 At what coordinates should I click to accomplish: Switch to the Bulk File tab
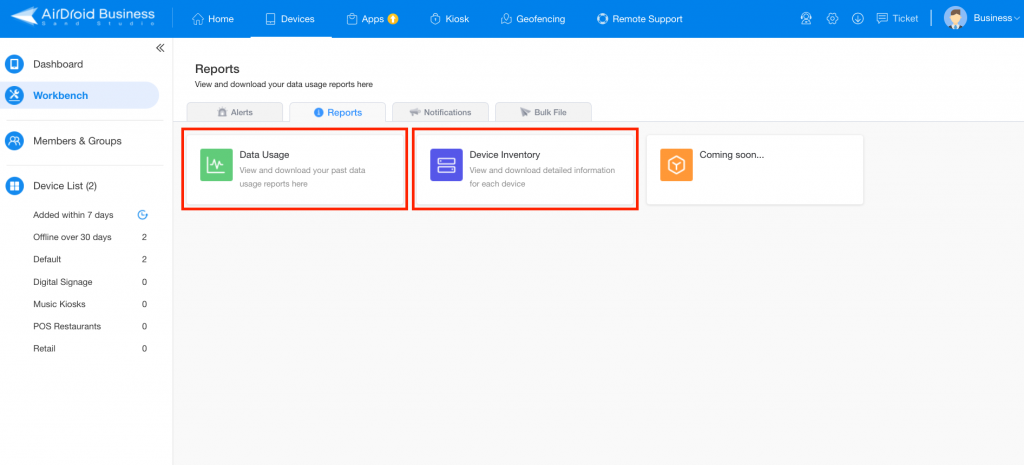pos(543,112)
